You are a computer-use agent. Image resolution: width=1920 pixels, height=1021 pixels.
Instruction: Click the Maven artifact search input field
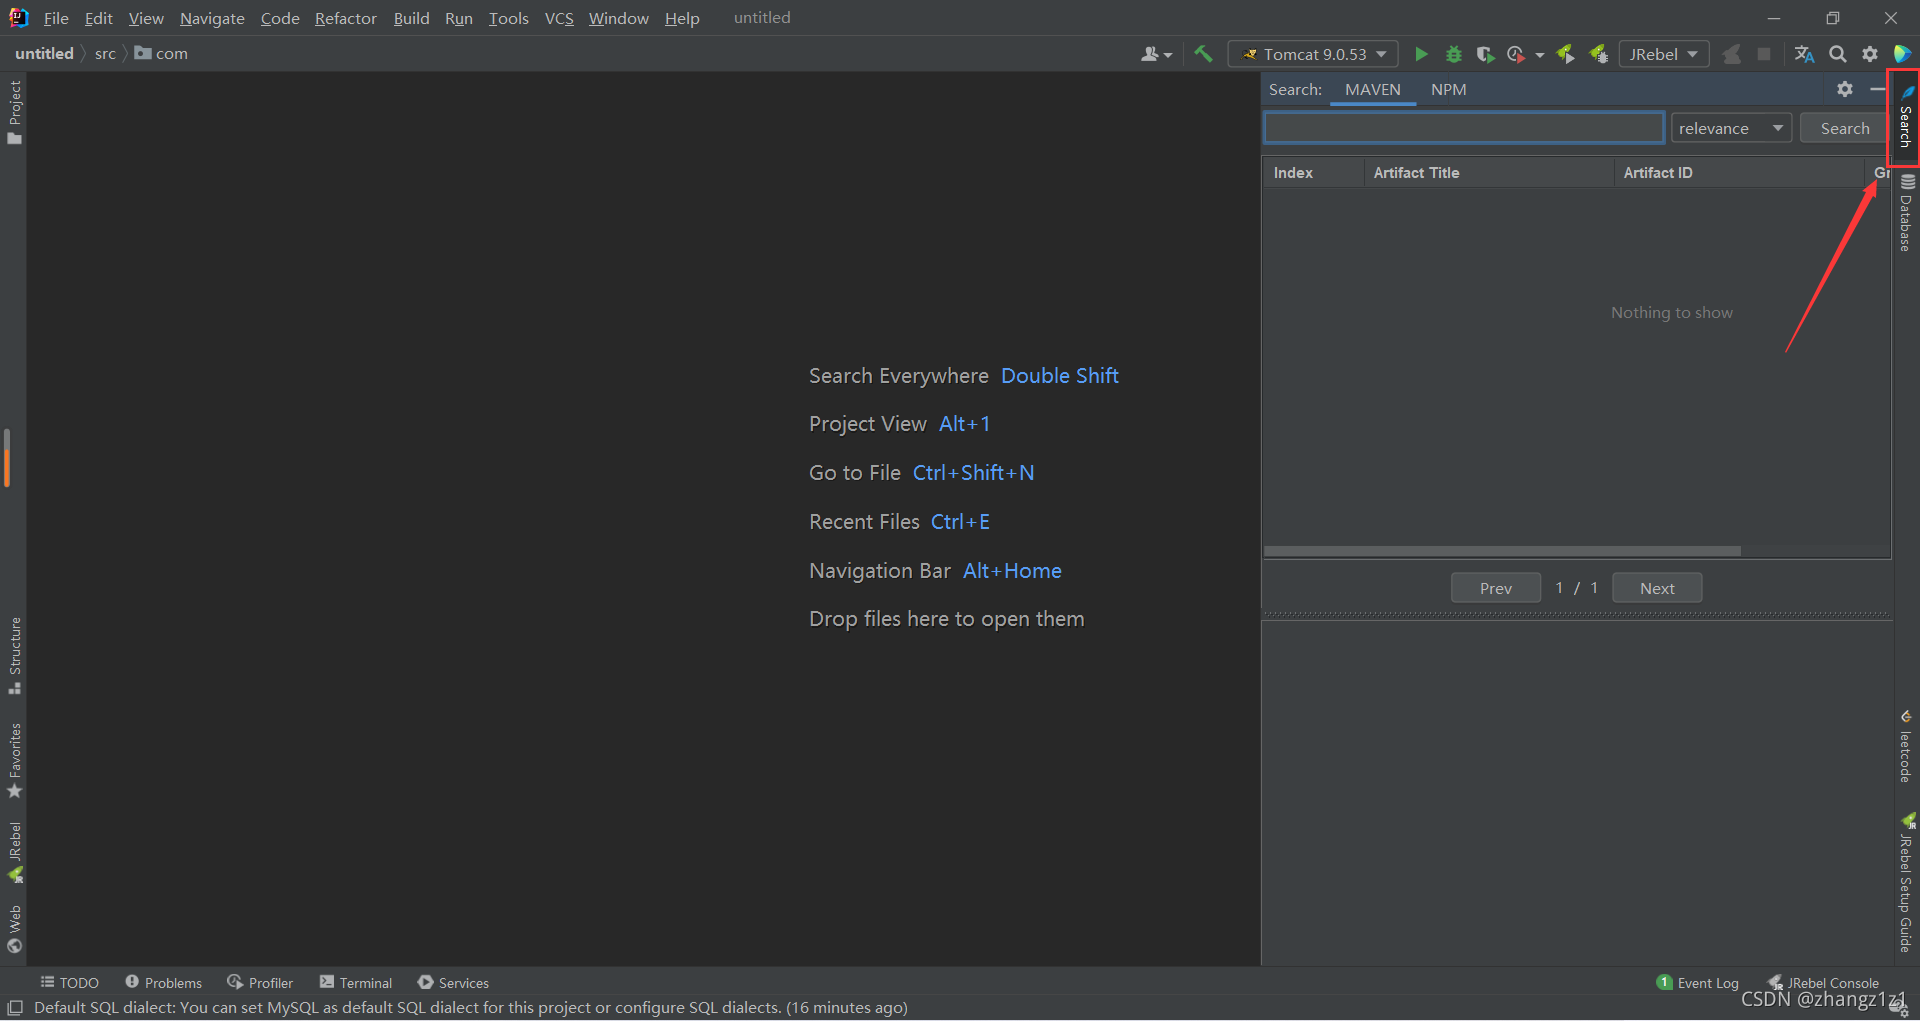[1464, 128]
